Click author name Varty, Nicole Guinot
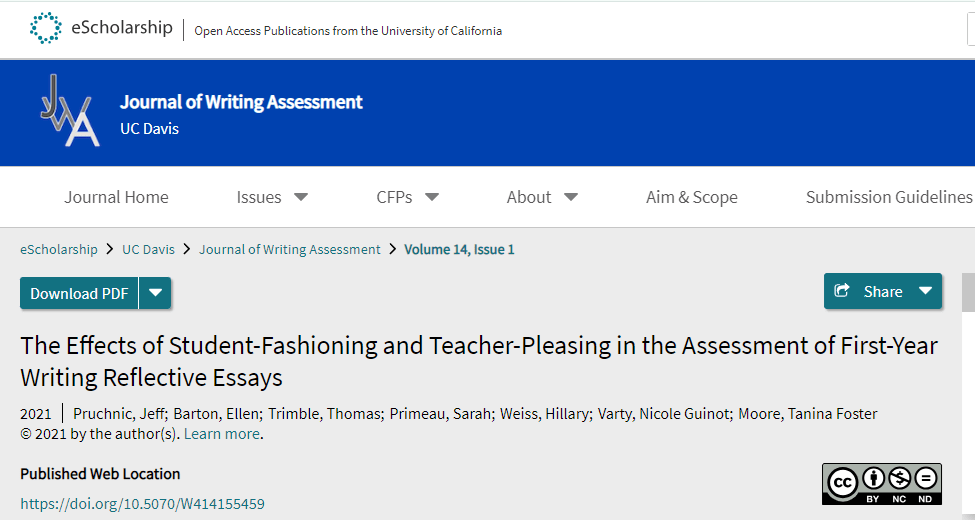The height and width of the screenshot is (520, 975). click(663, 414)
